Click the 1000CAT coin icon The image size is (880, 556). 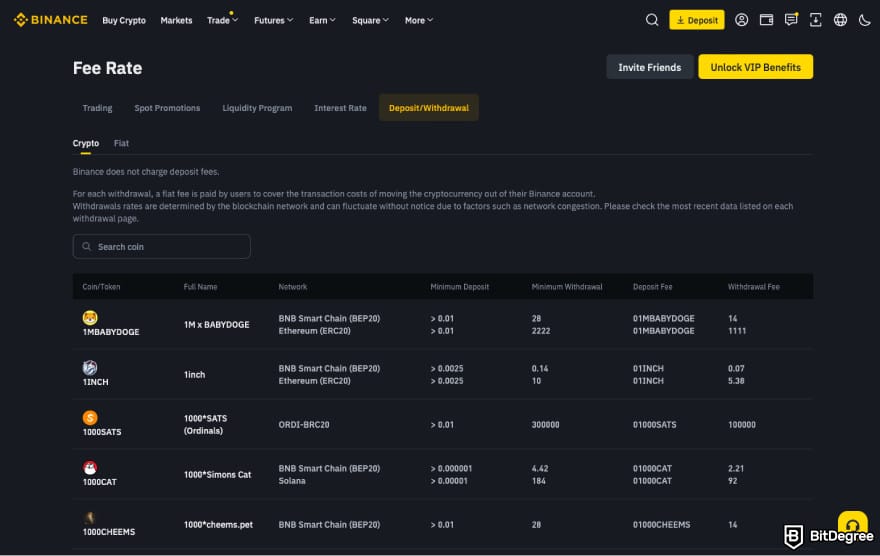90,467
